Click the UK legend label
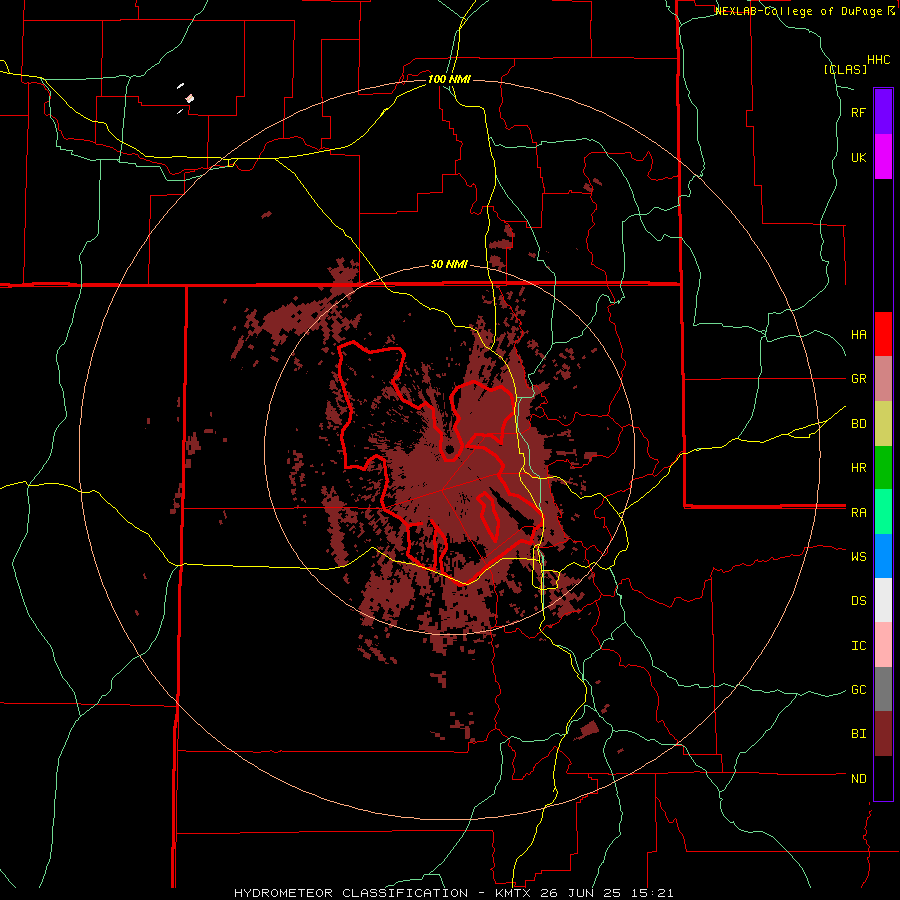 pyautogui.click(x=859, y=157)
